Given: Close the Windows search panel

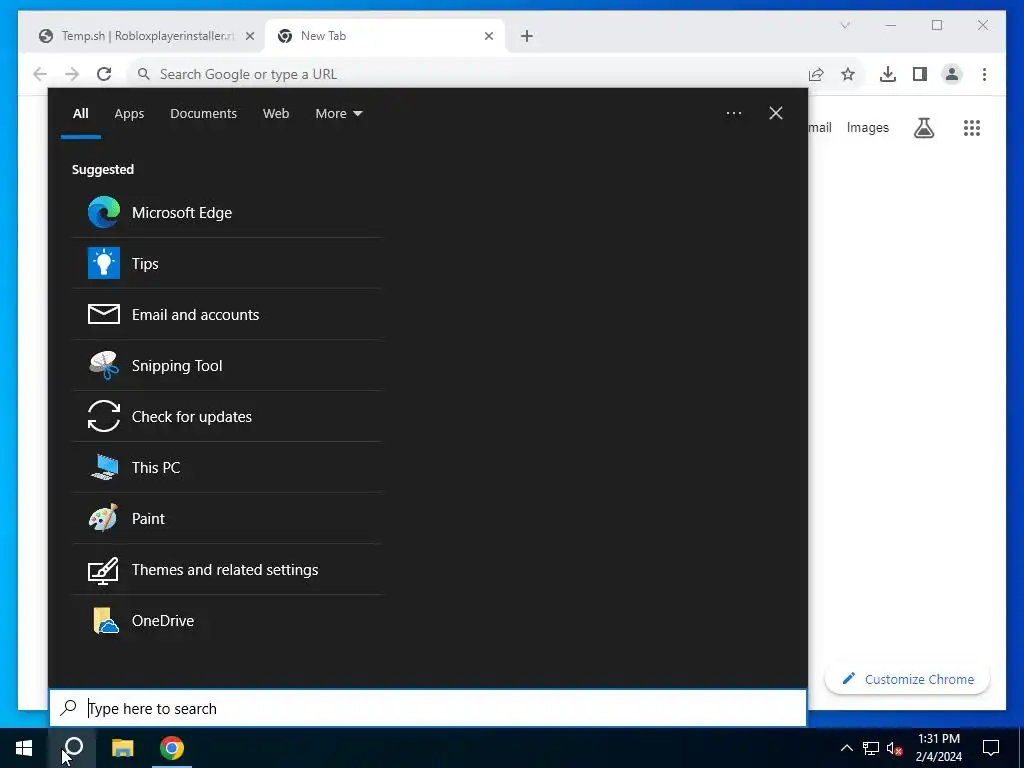Looking at the screenshot, I should (x=775, y=113).
